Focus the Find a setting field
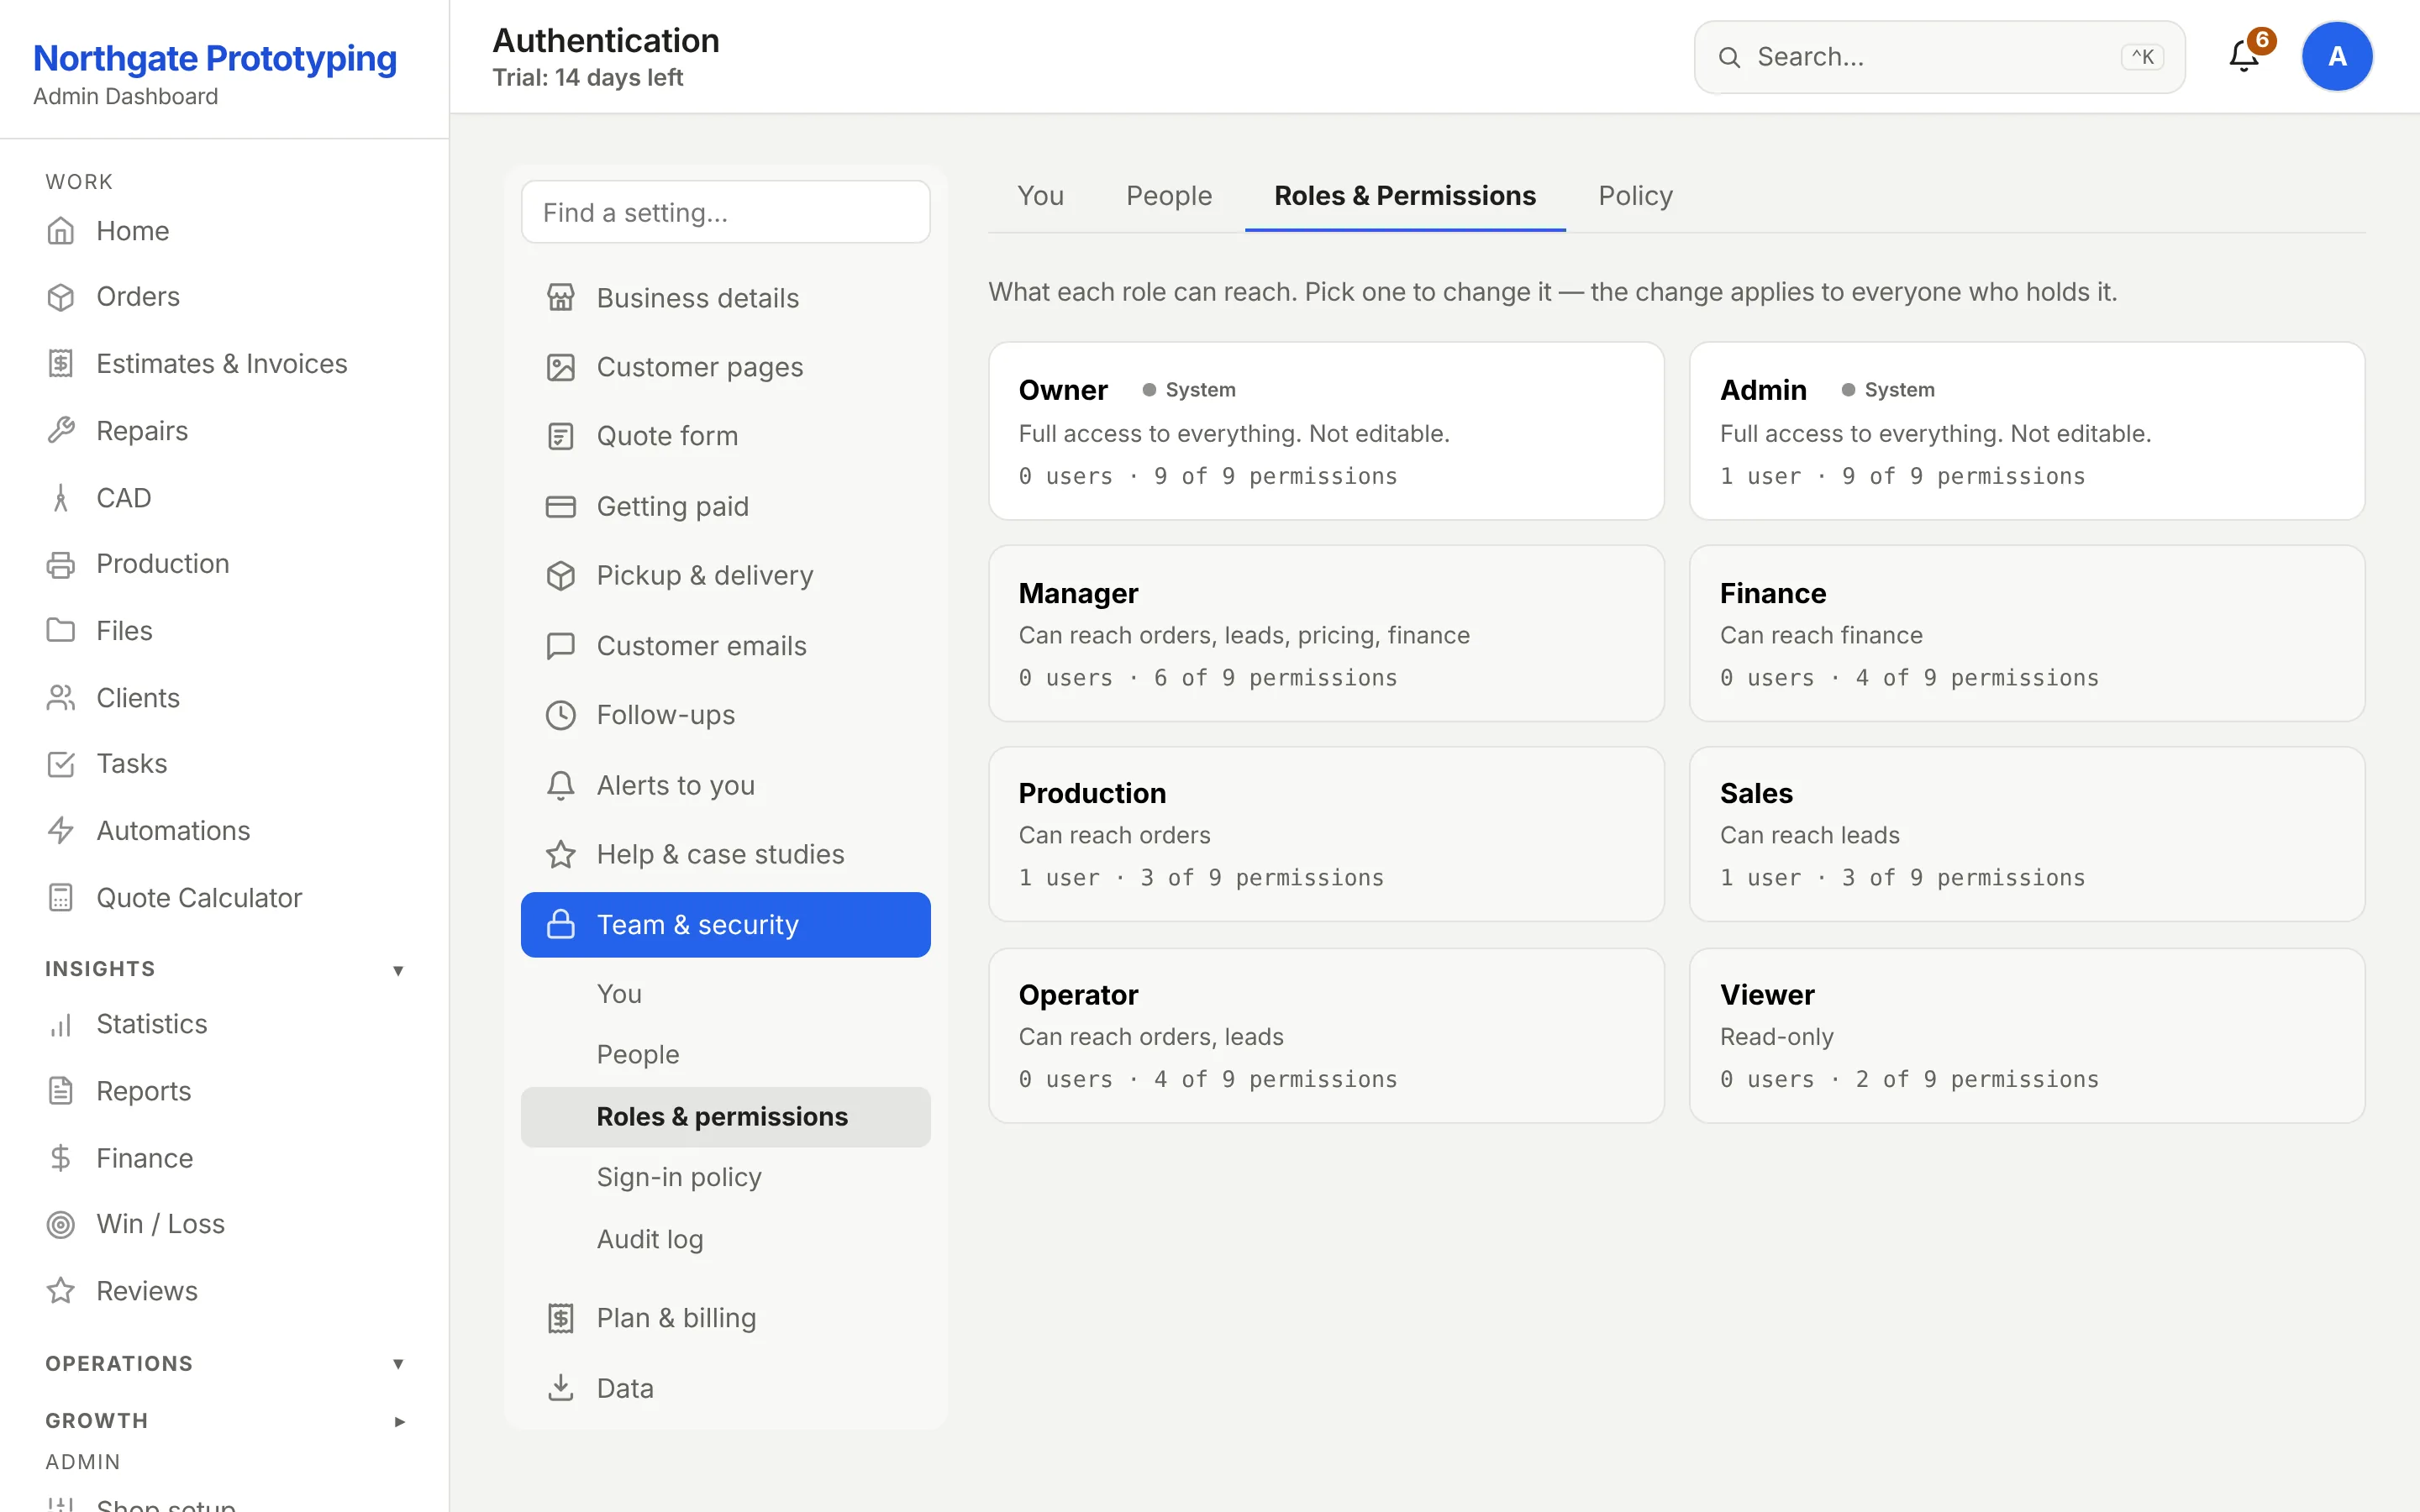This screenshot has height=1512, width=2420. click(x=726, y=212)
